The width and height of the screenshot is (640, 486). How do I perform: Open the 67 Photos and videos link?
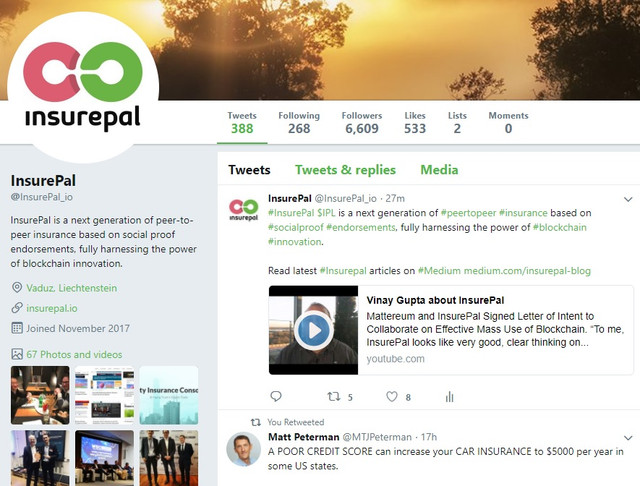point(74,354)
